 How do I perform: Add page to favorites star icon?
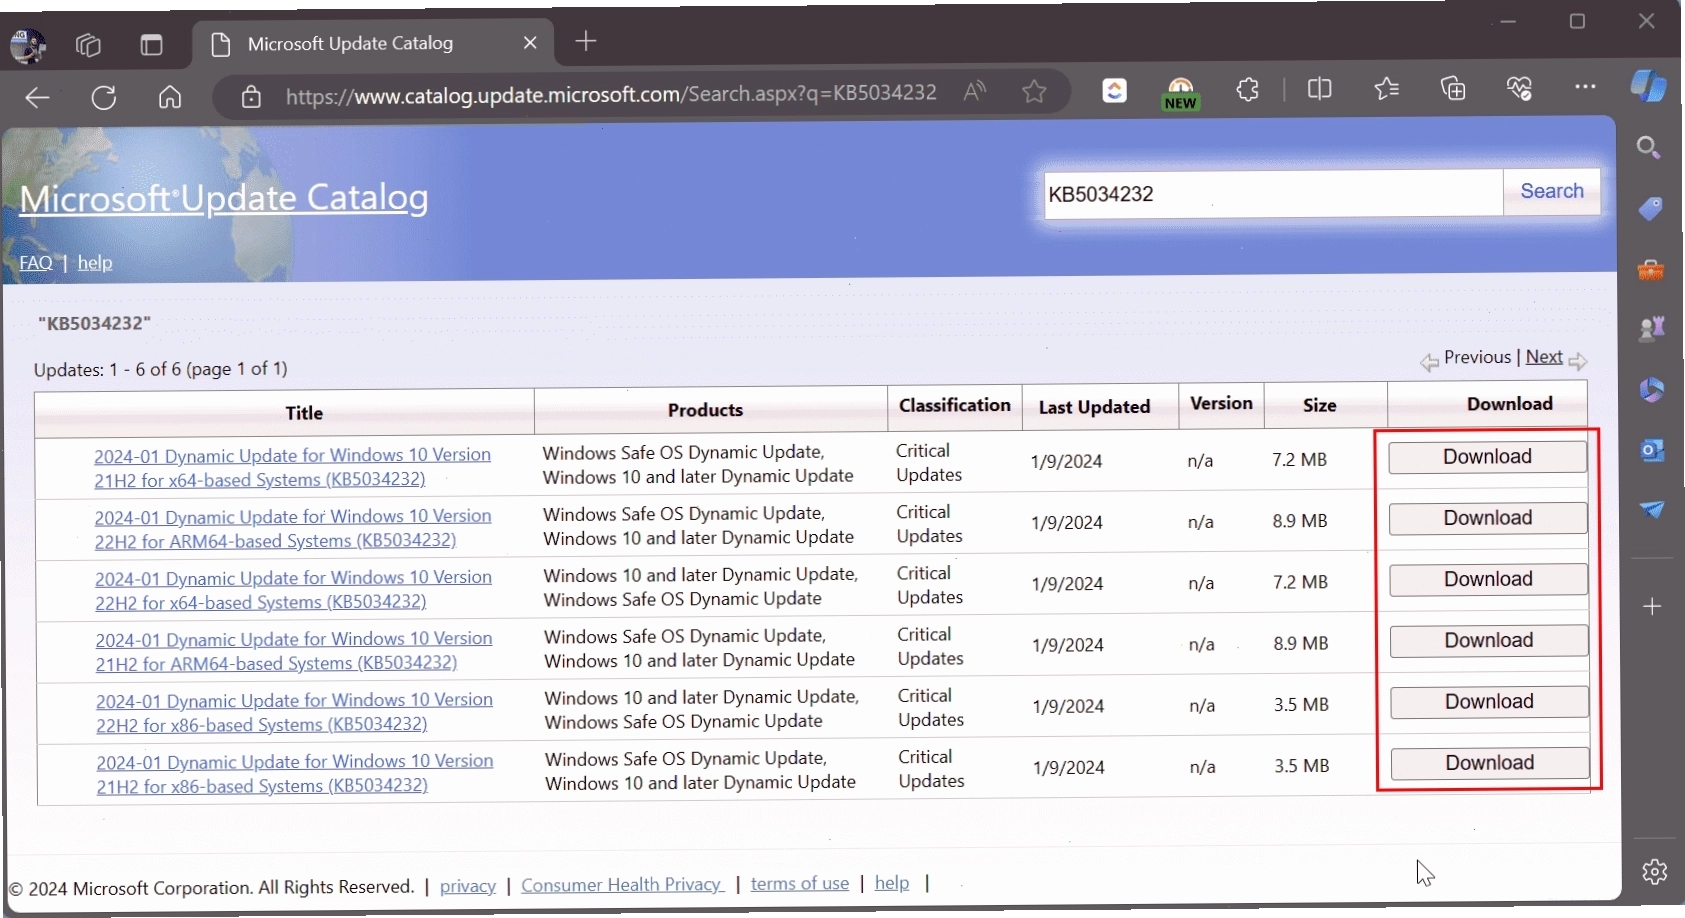pos(1034,92)
